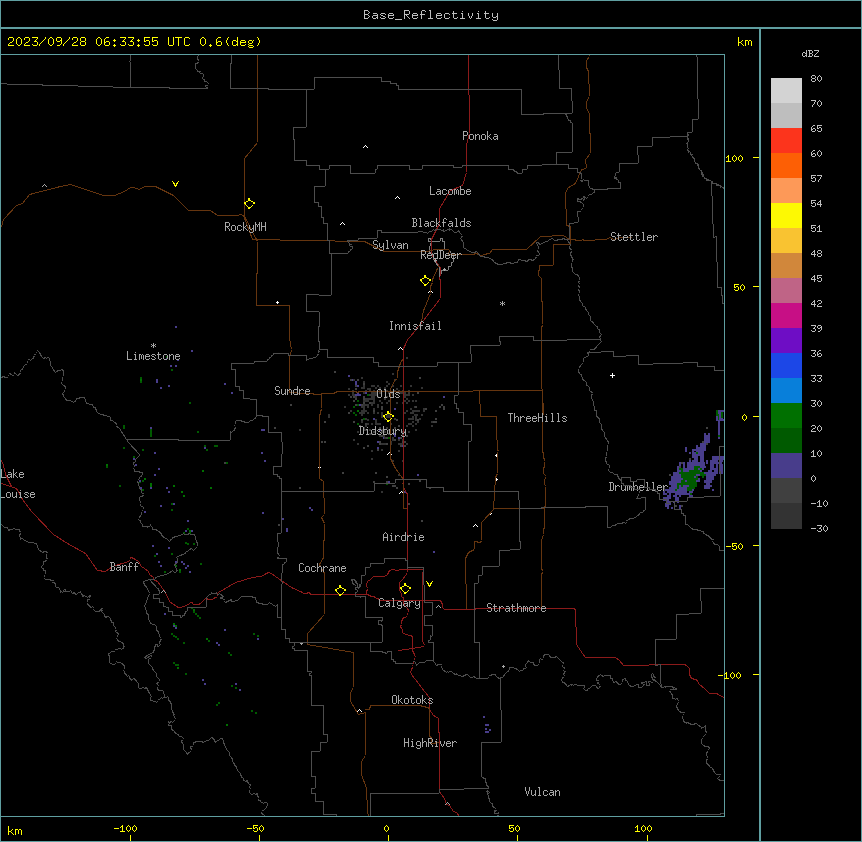
Task: Click the 50 tick on the bottom axis
Action: [x=514, y=828]
